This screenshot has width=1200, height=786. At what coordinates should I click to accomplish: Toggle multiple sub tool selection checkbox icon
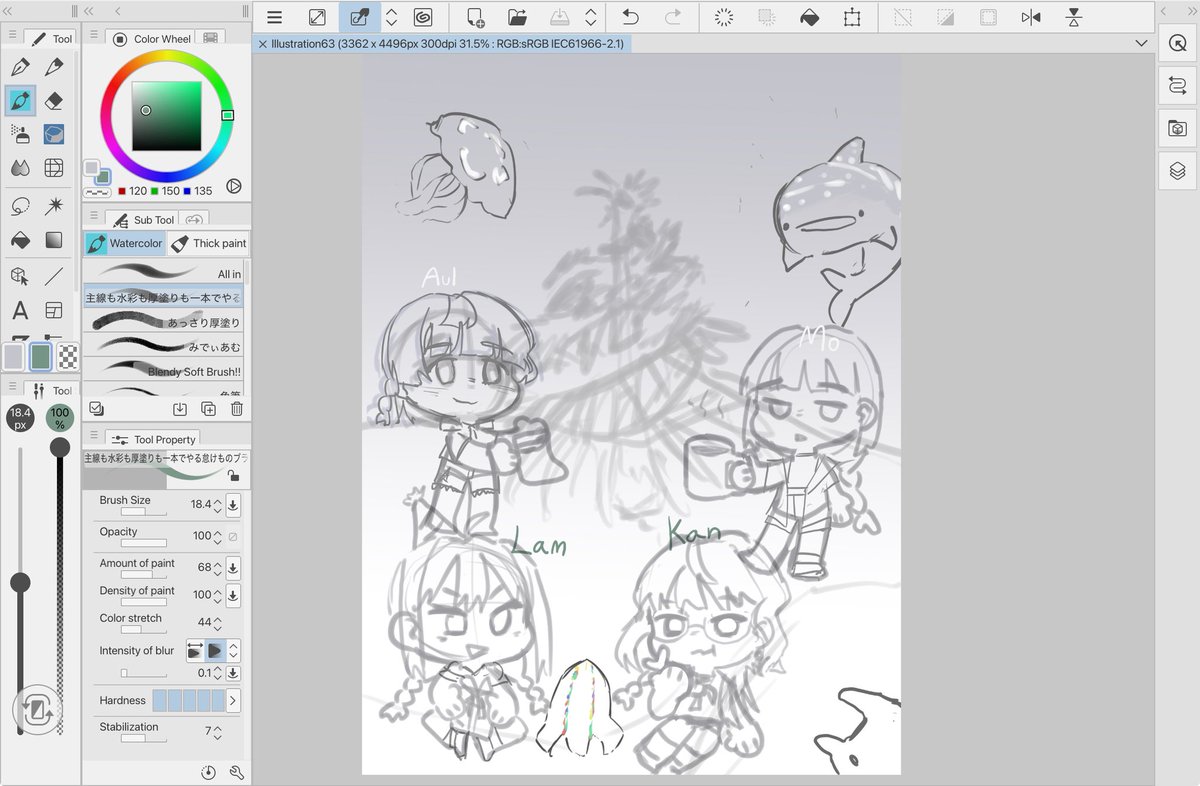click(x=96, y=408)
